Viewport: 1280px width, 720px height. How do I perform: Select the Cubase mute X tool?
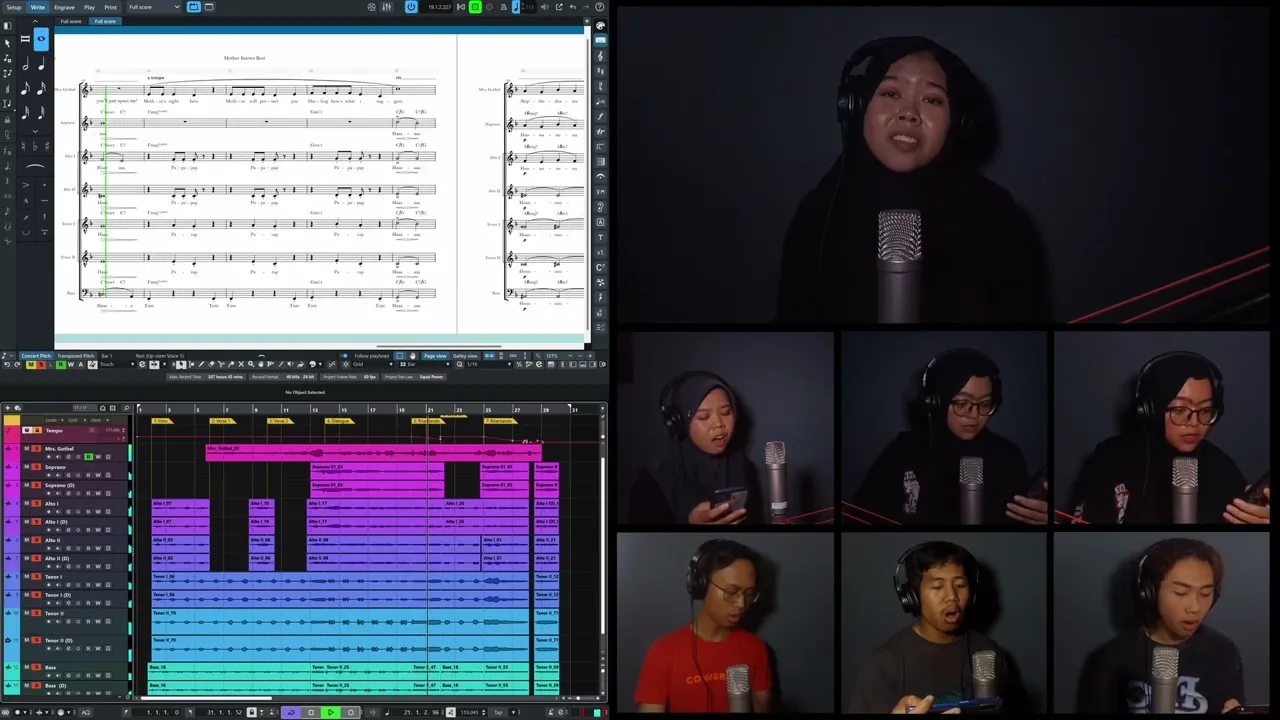click(241, 364)
